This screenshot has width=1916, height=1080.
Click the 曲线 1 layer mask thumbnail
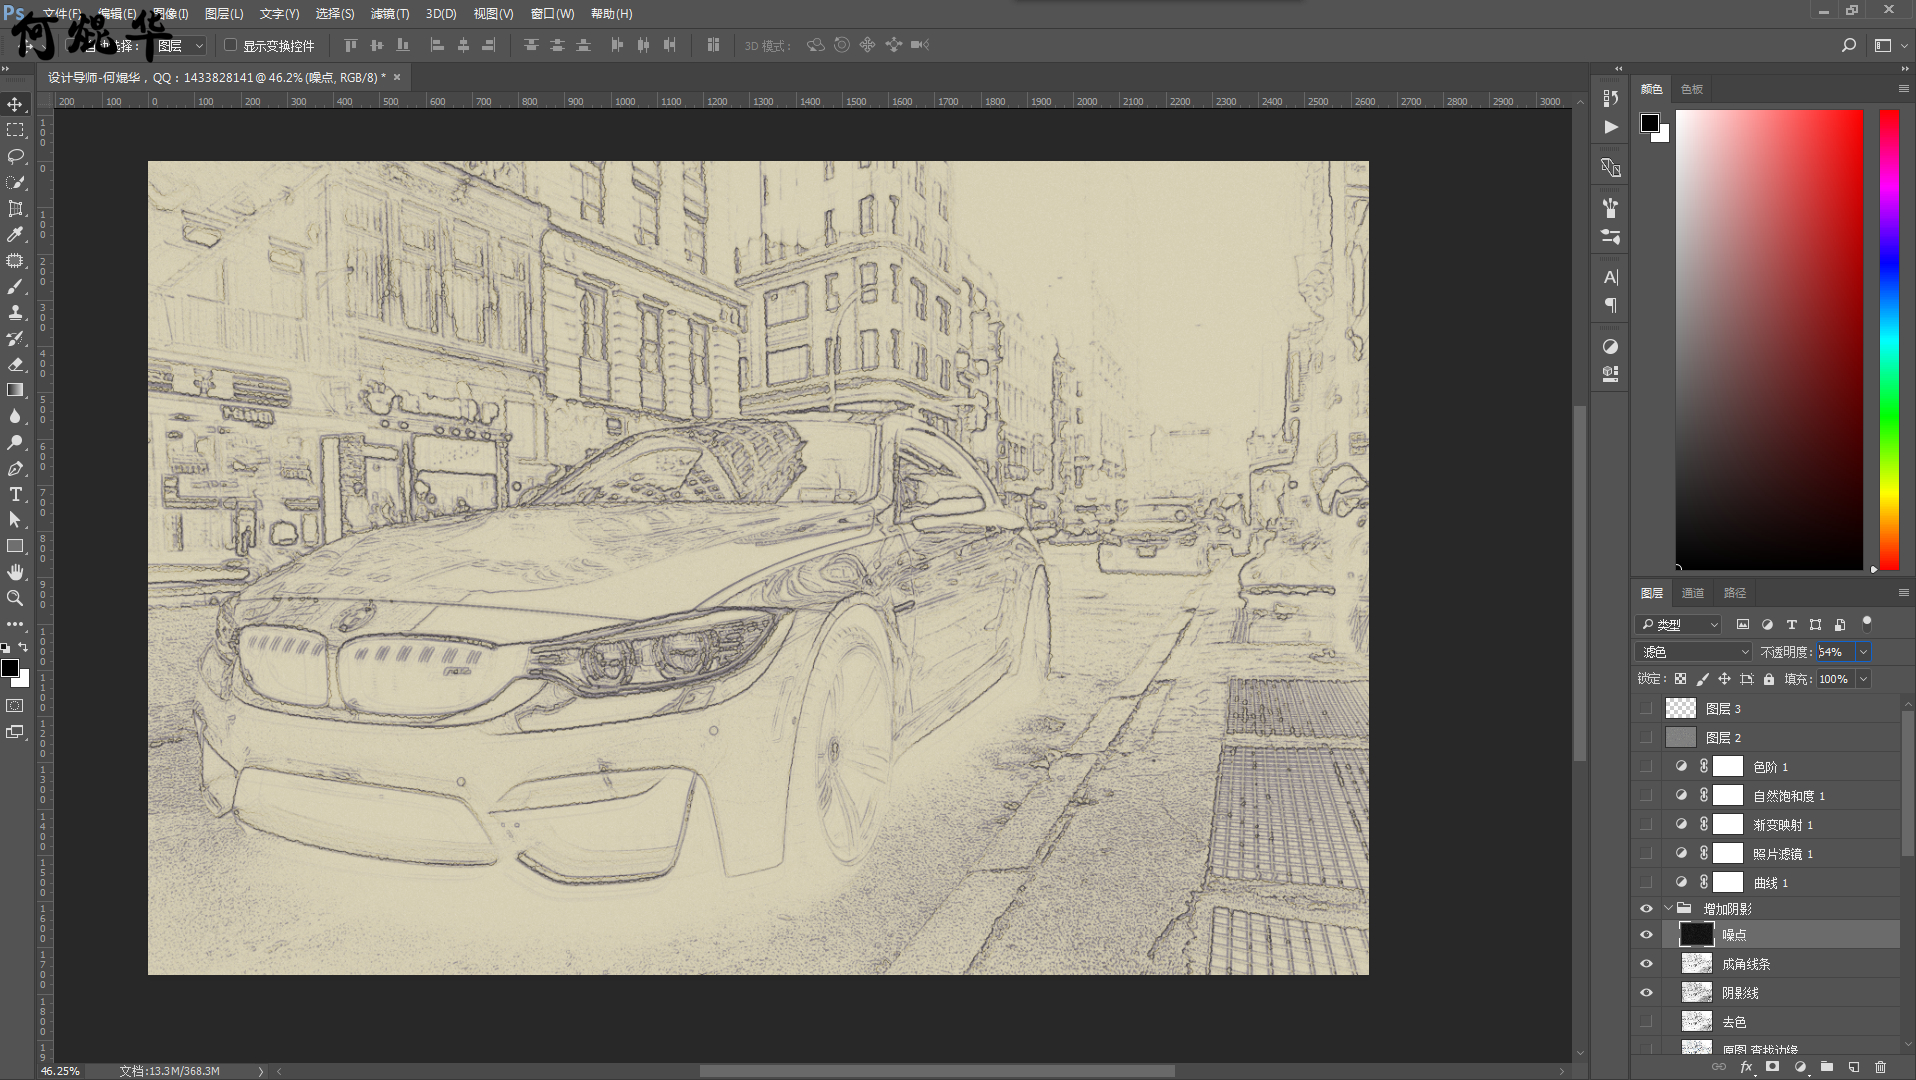coord(1728,883)
